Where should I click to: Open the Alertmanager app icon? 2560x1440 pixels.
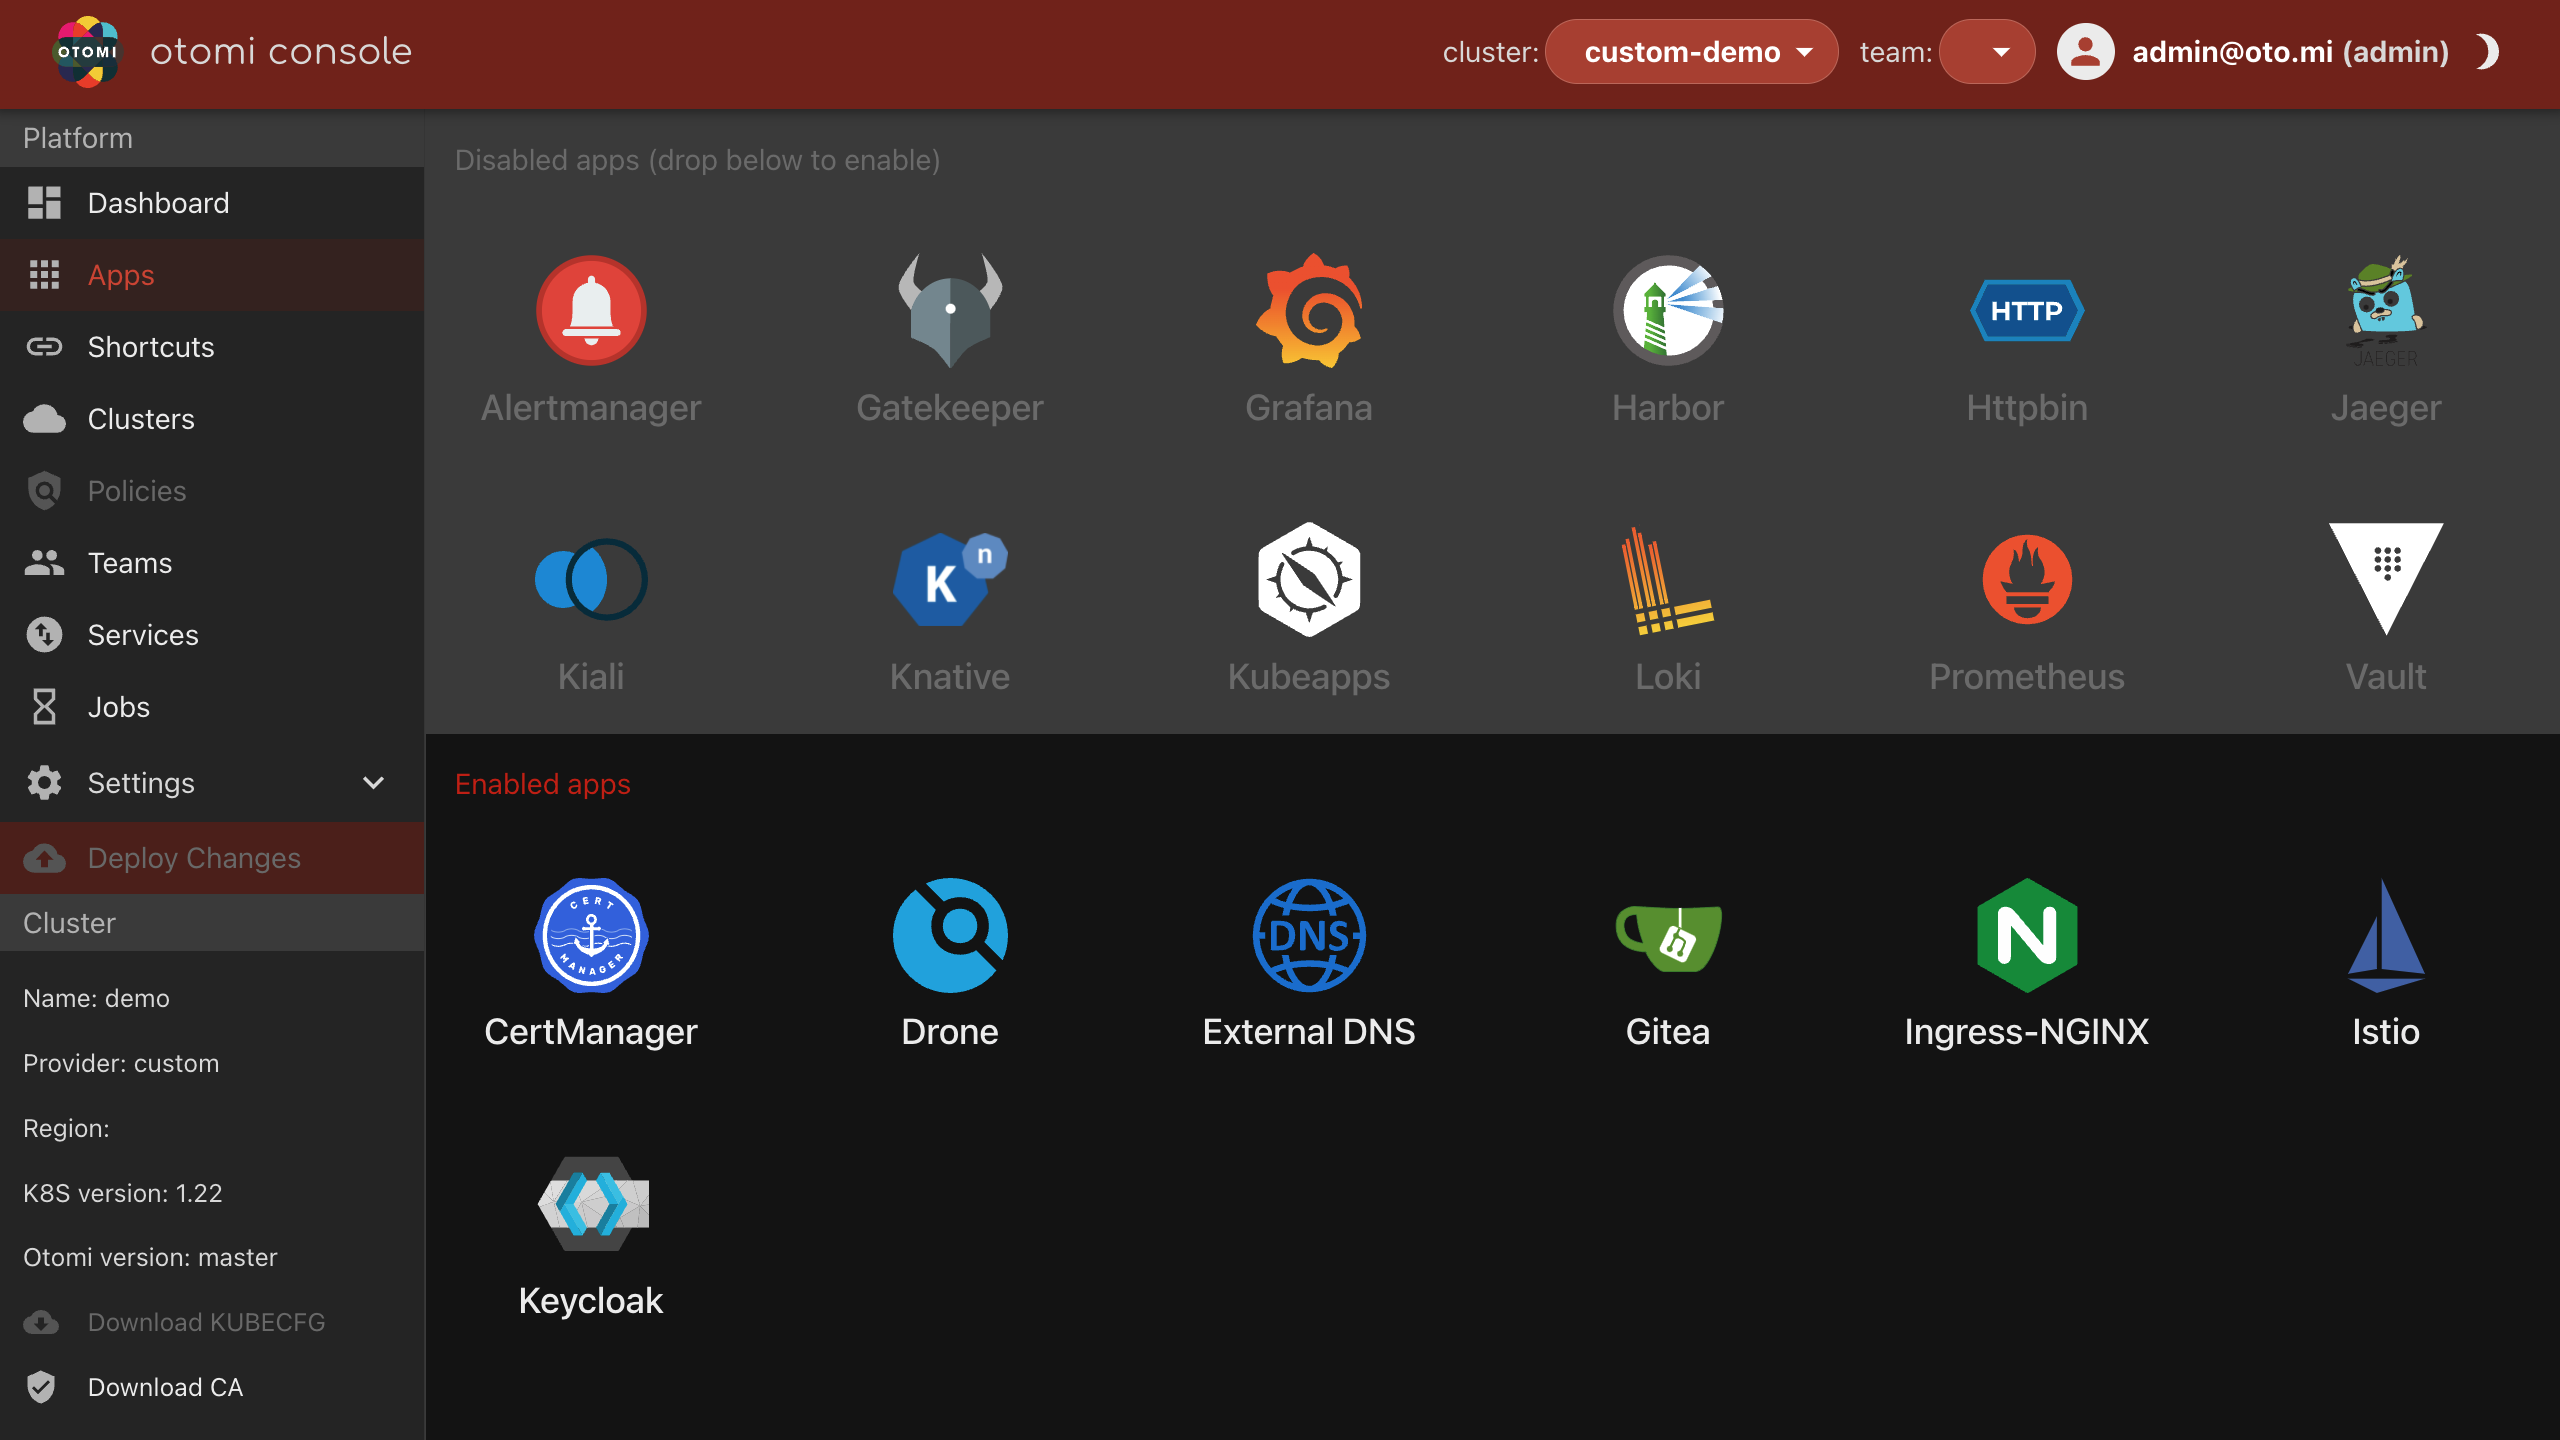coord(591,310)
